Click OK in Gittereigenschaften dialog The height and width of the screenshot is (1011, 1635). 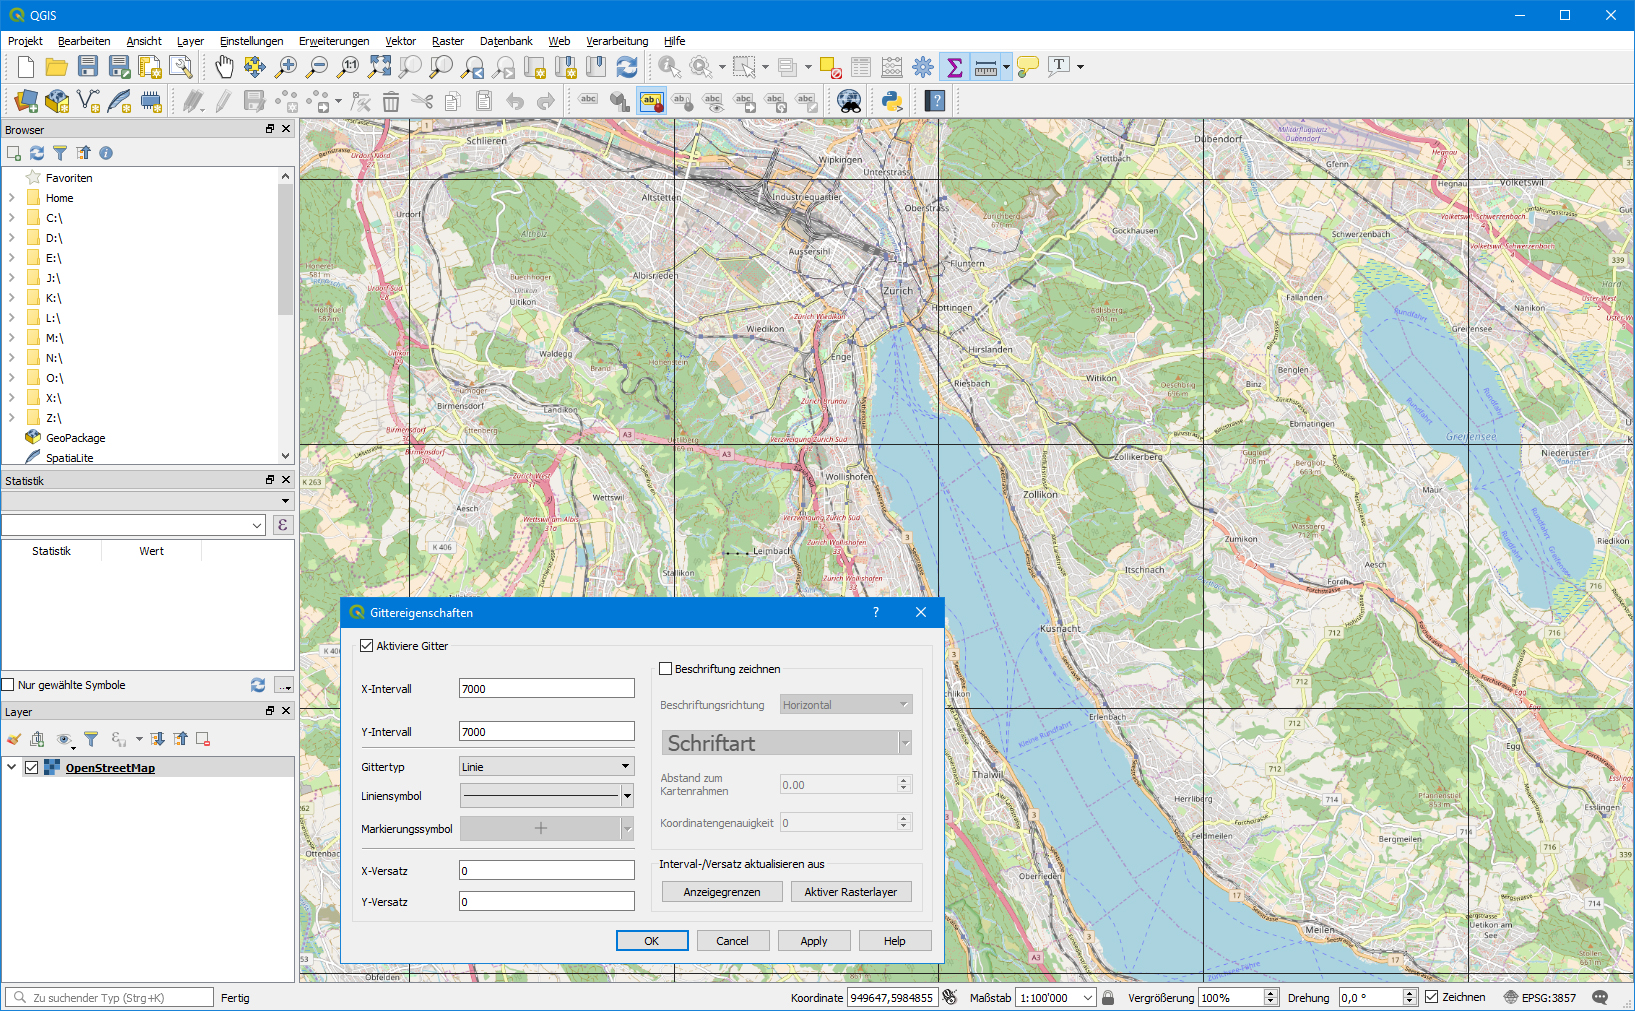652,941
